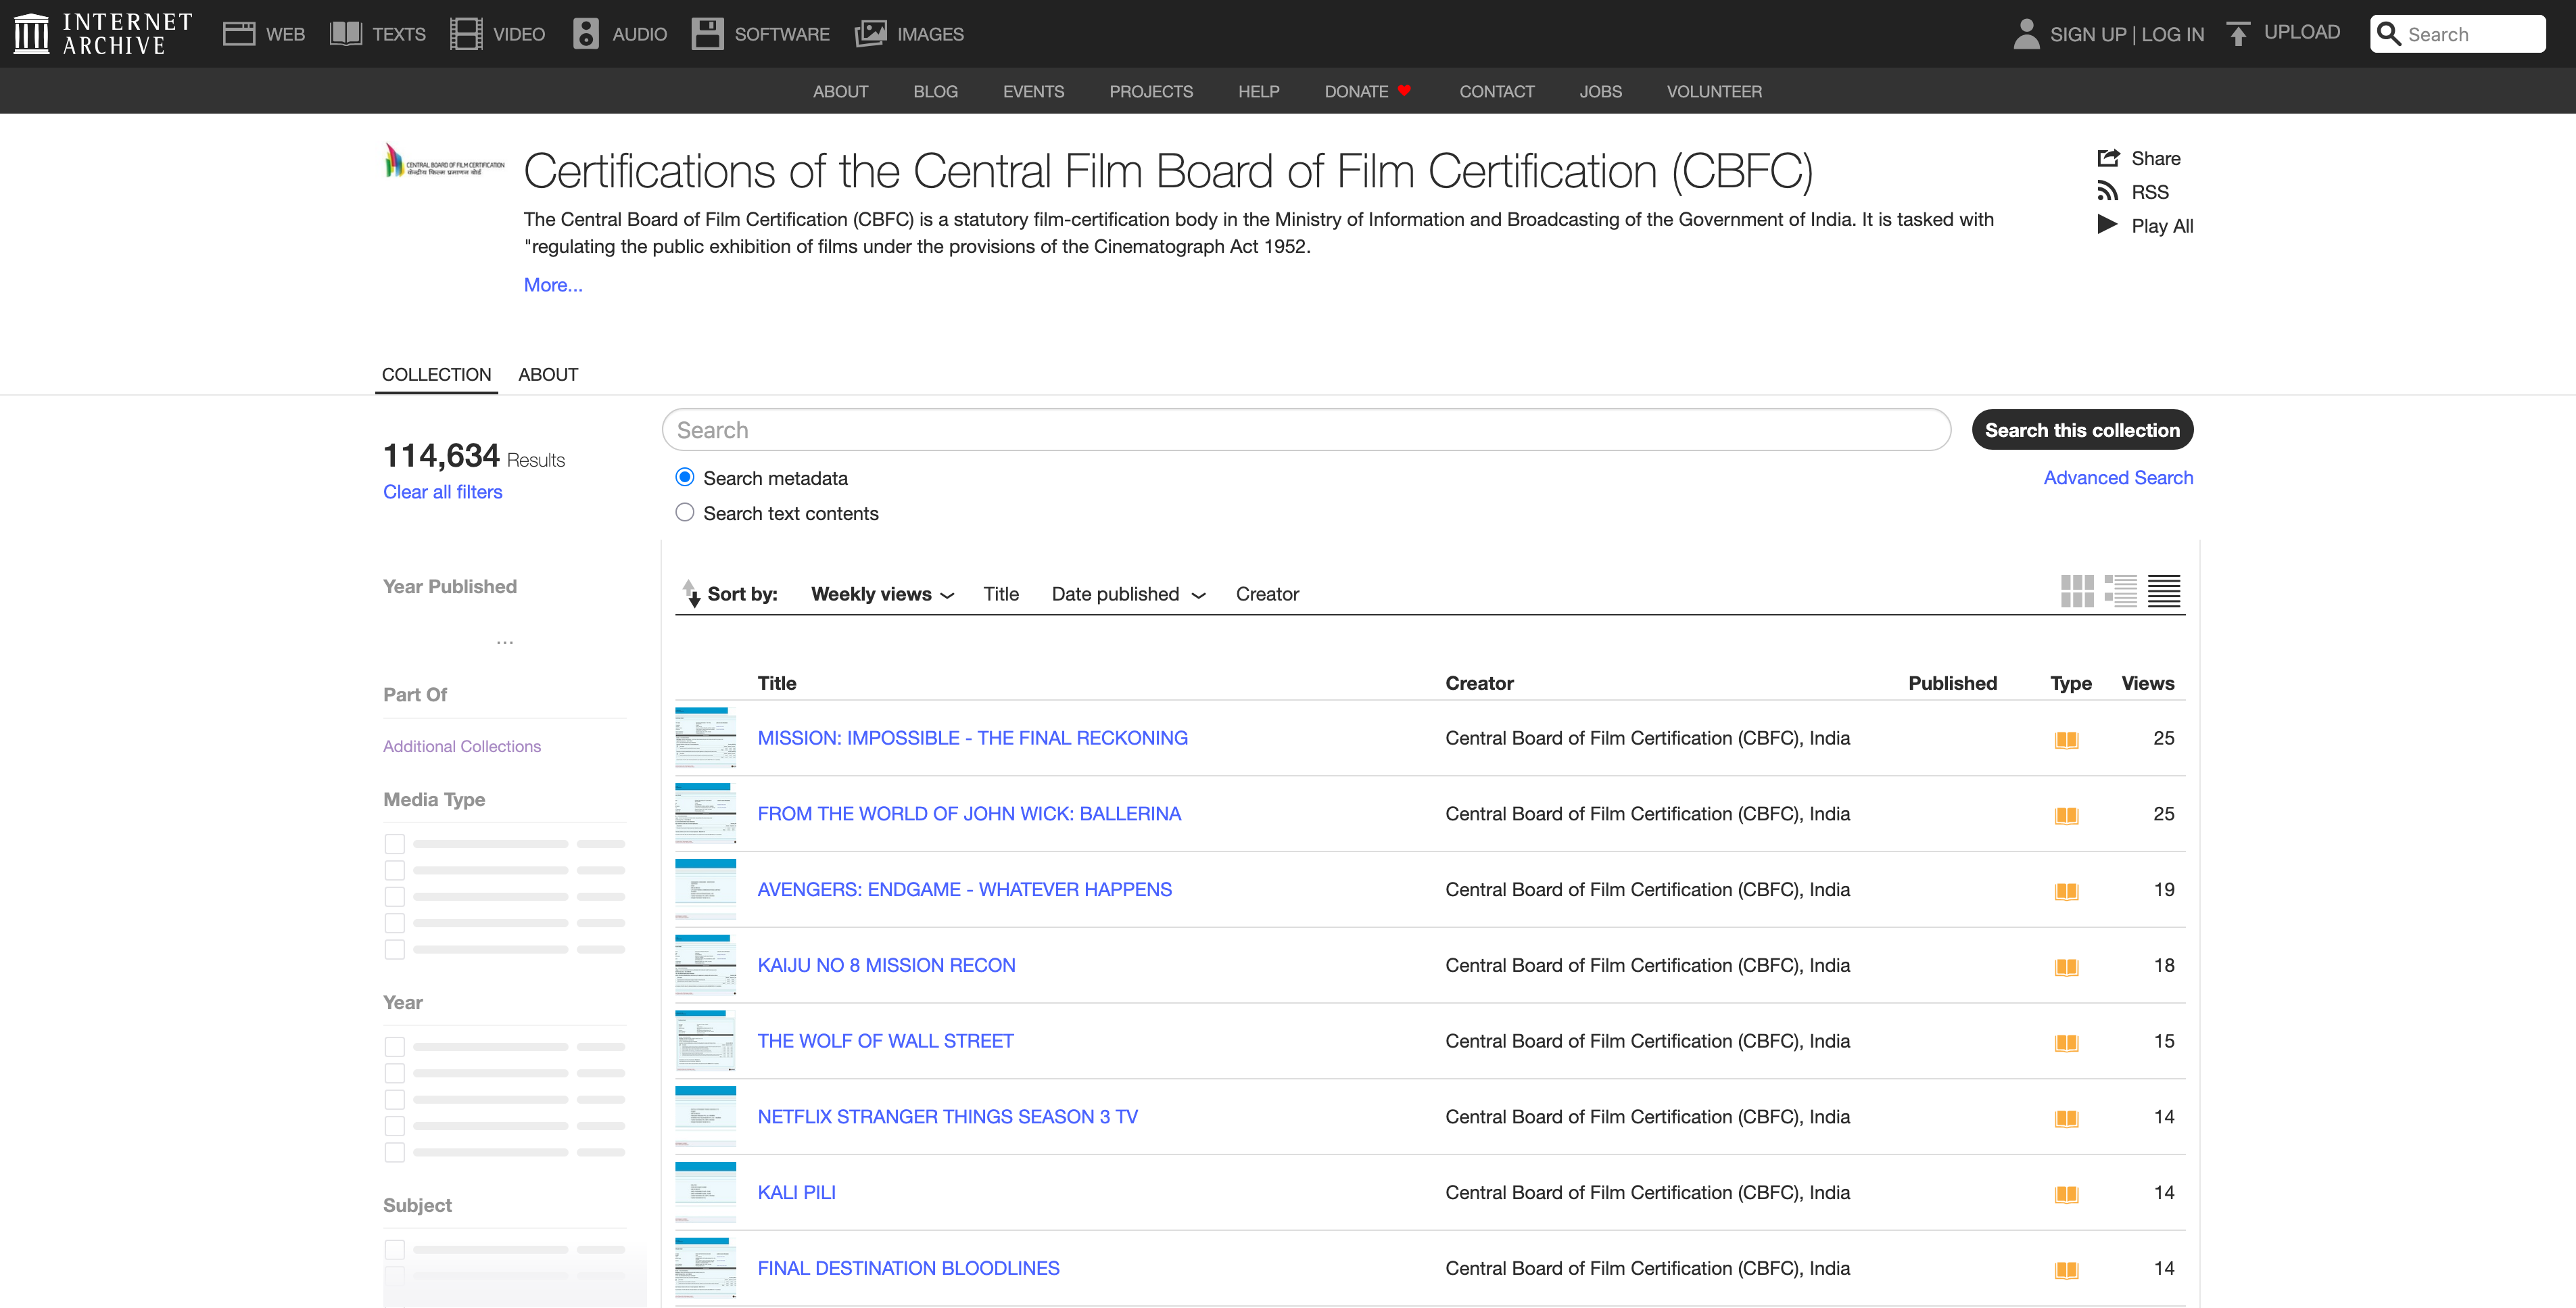
Task: Click the Search this collection button
Action: tap(2082, 430)
